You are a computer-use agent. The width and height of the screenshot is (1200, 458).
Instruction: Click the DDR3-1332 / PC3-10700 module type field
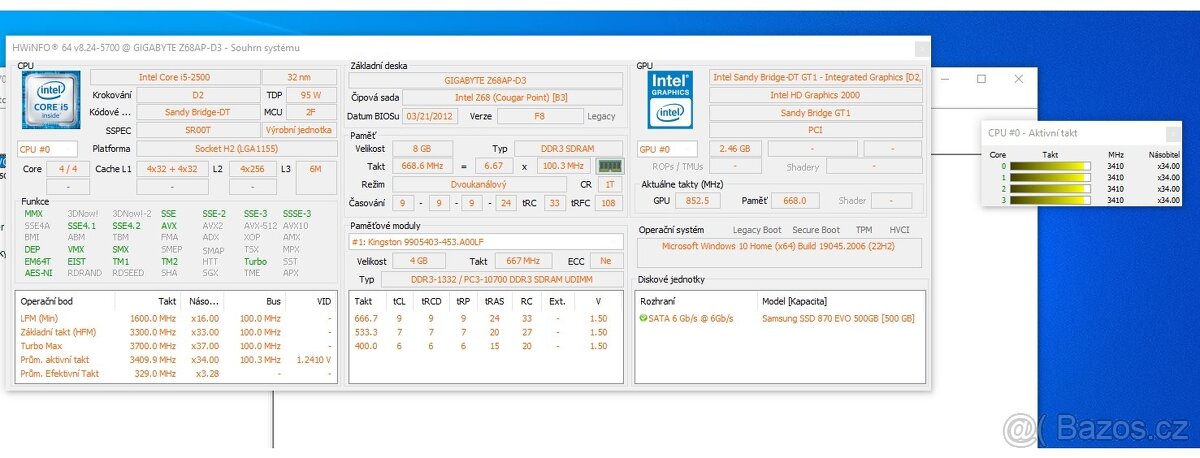(501, 279)
